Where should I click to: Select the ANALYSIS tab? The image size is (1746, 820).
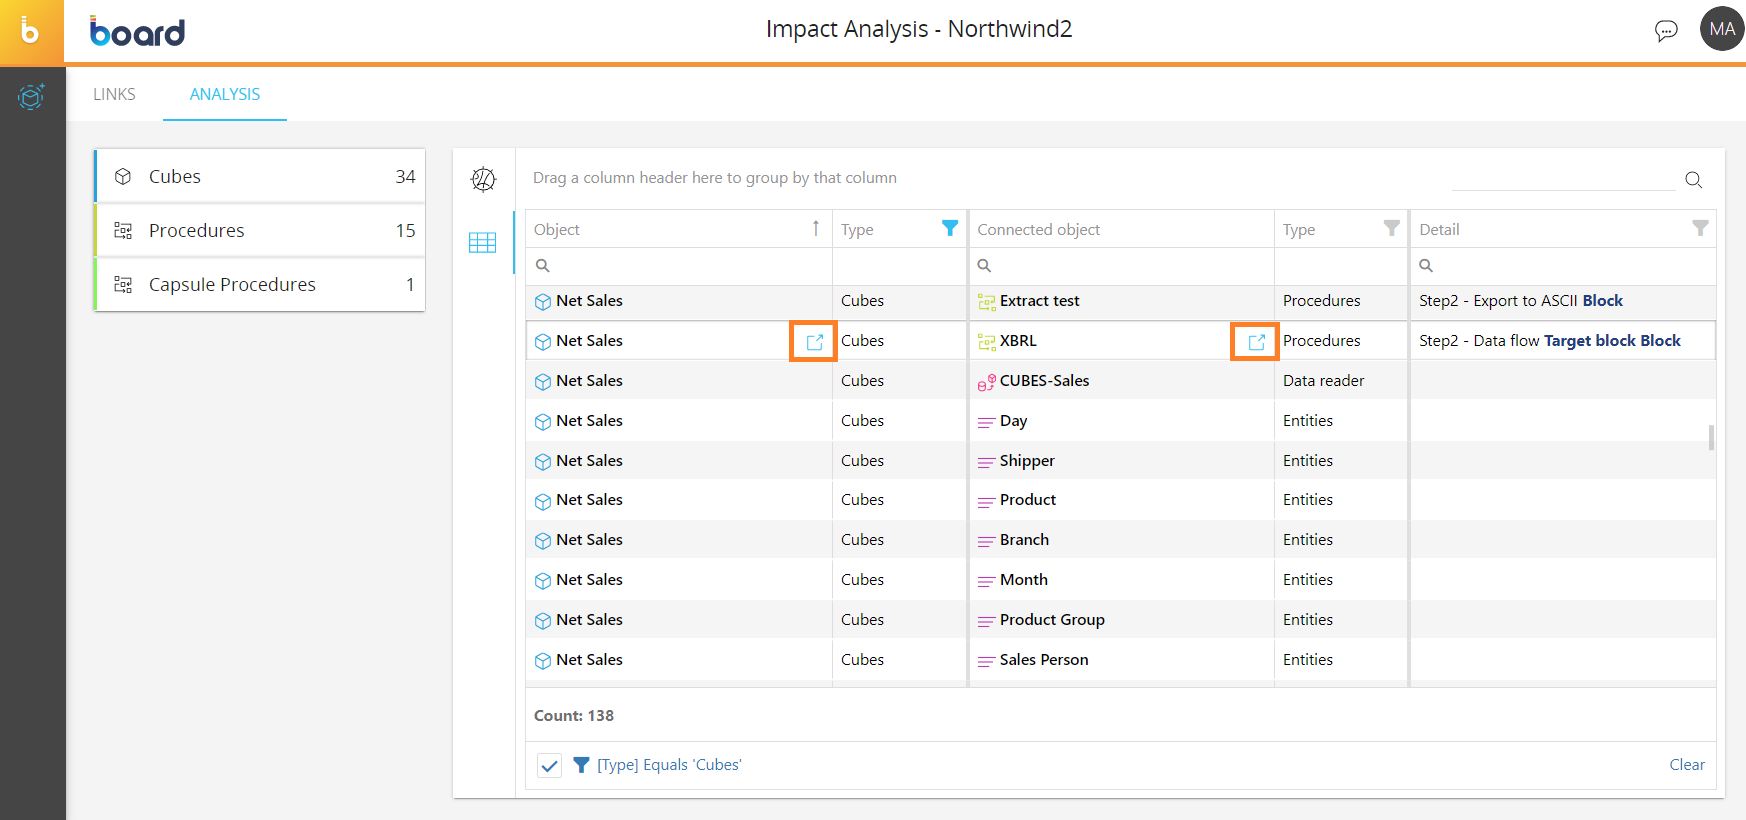click(225, 94)
